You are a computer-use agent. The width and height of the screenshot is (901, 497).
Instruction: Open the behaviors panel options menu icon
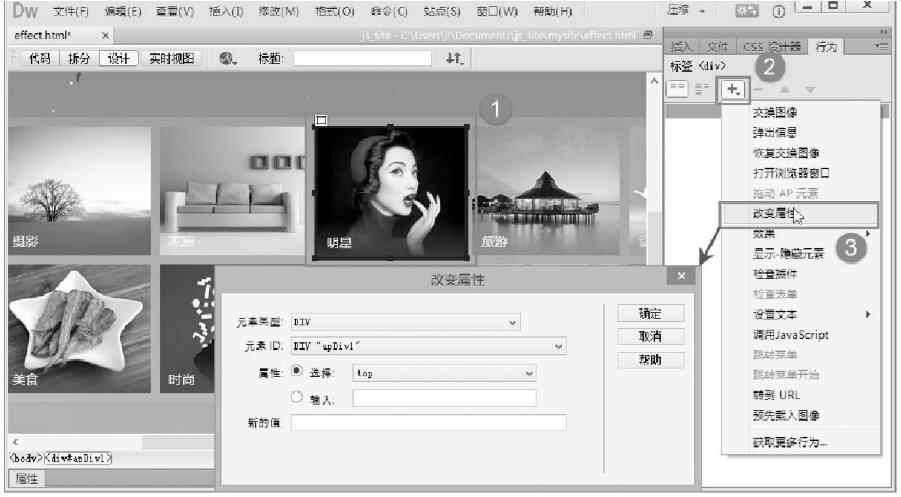tap(881, 46)
